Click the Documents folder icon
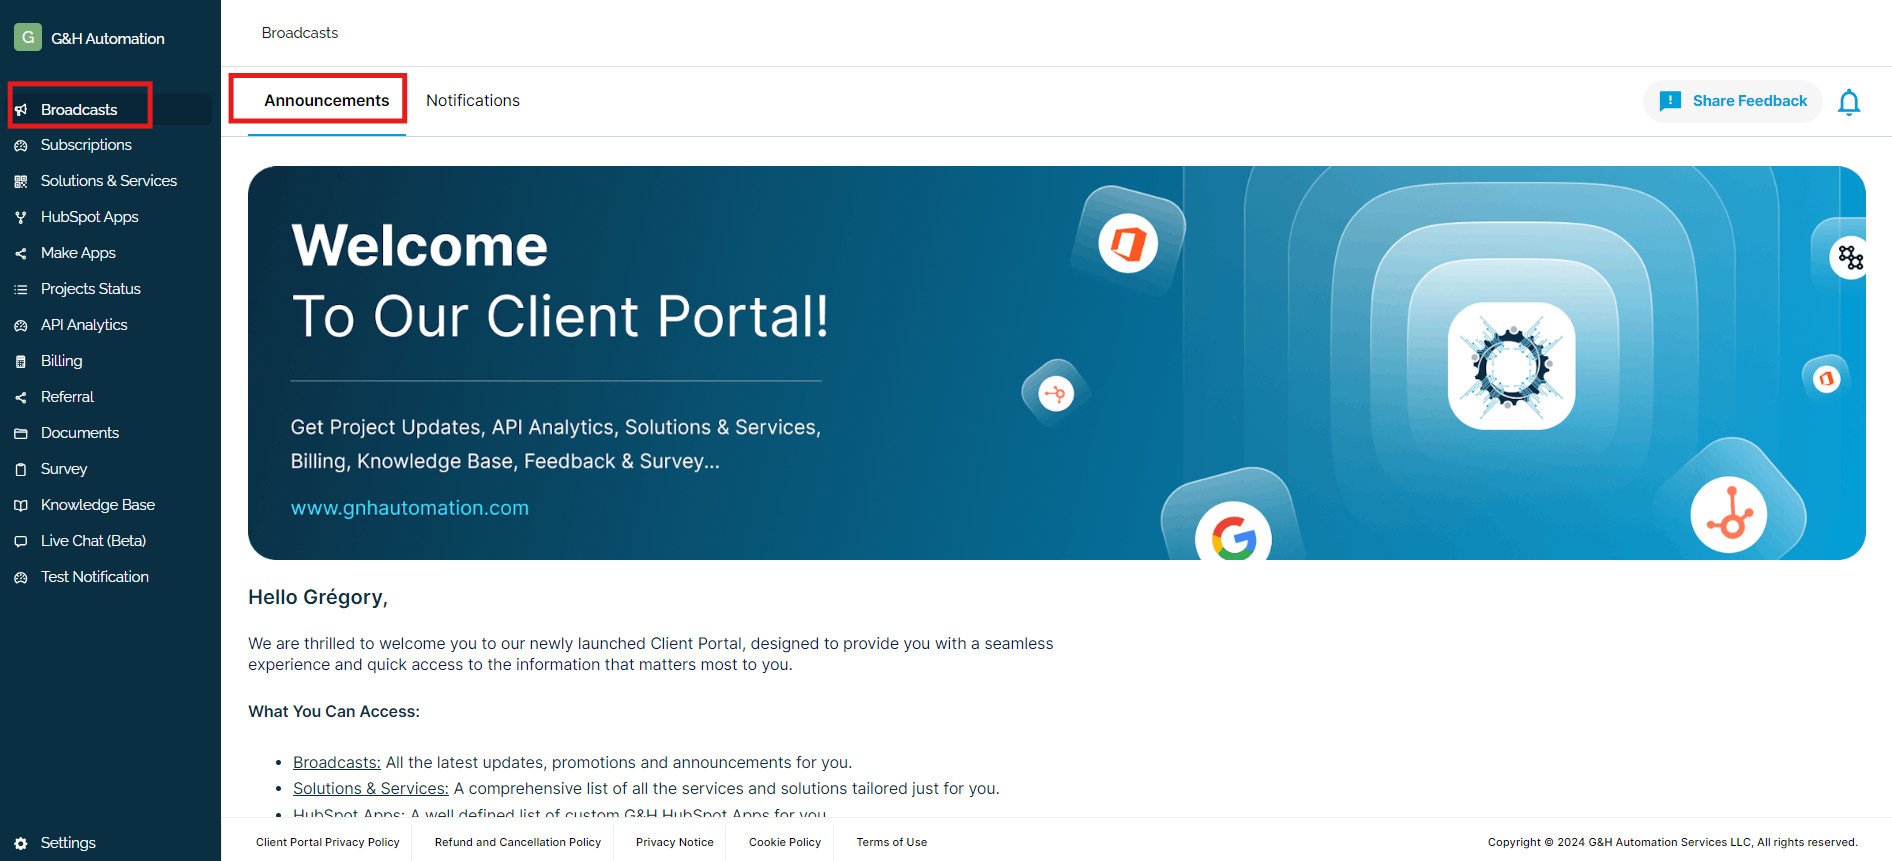Screen dimensions: 1892x861 coord(21,433)
